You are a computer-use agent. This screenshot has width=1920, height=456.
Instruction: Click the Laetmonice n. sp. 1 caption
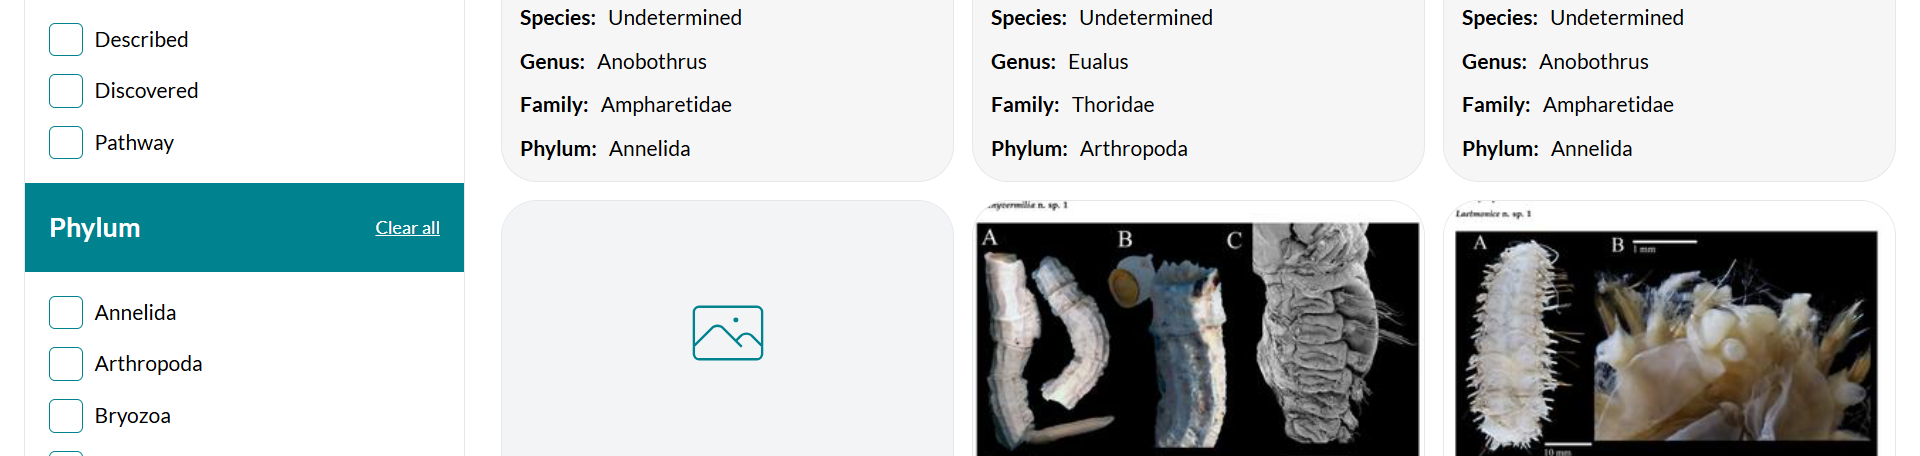tap(1494, 213)
